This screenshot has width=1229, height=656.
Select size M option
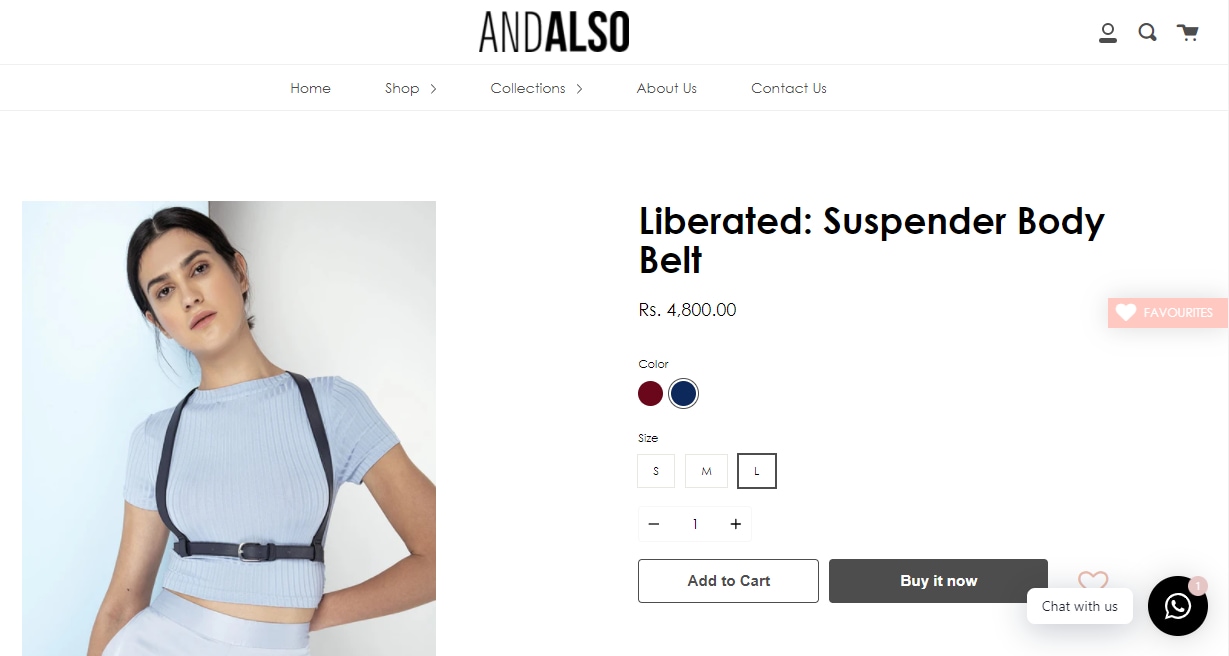[706, 471]
